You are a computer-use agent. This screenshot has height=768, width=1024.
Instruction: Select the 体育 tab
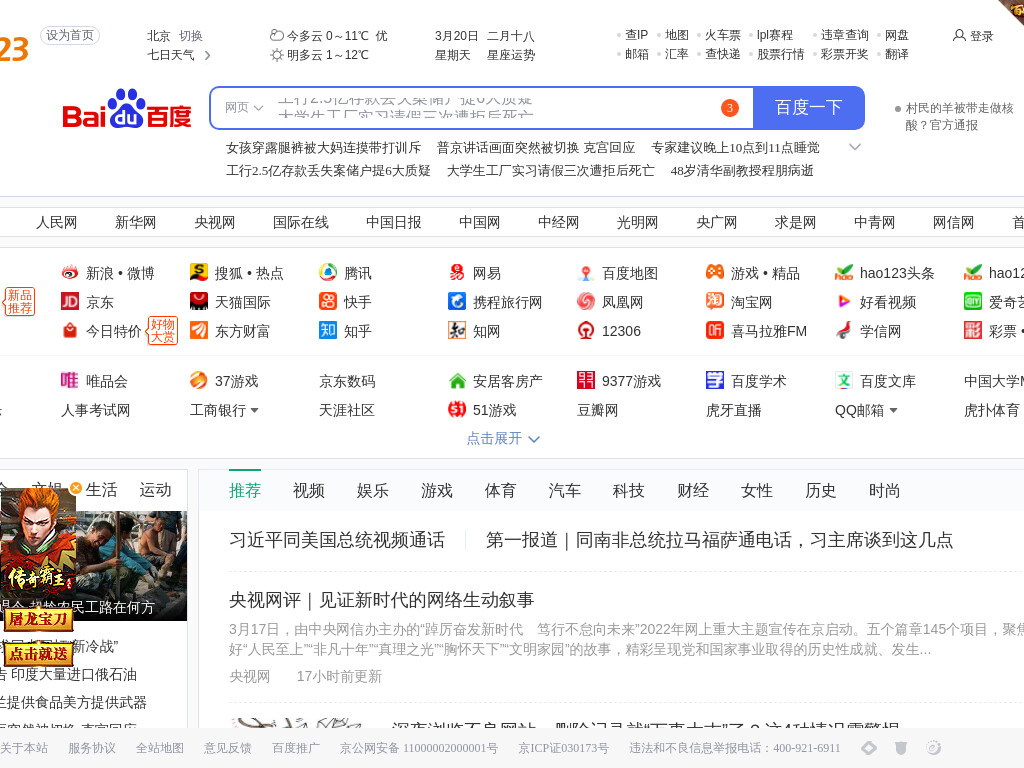click(500, 490)
